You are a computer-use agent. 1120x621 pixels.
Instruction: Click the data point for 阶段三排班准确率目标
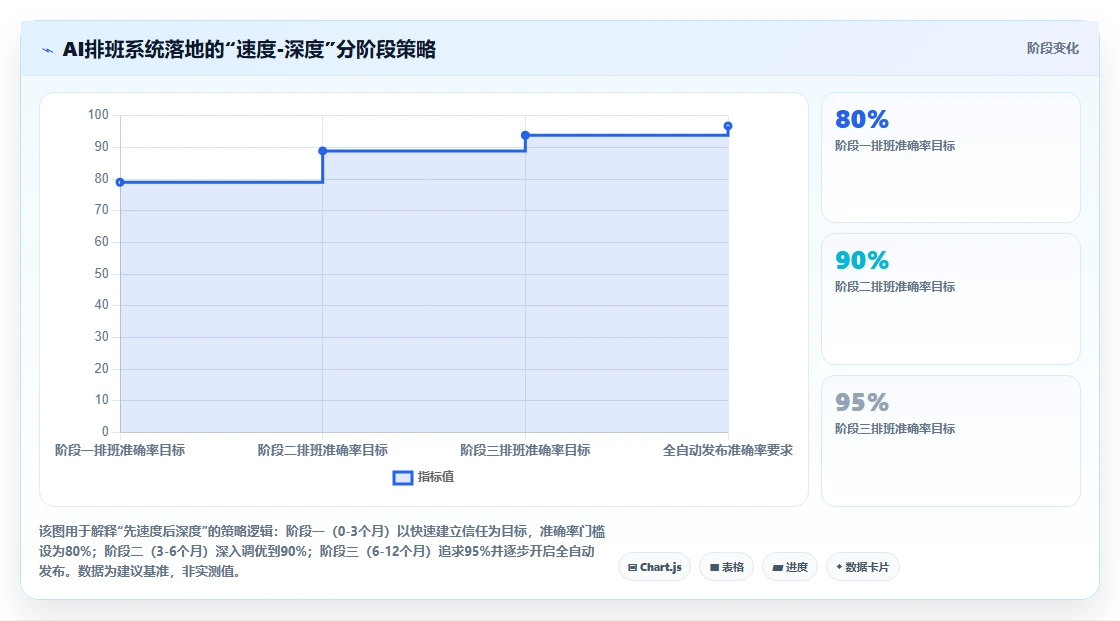(526, 135)
